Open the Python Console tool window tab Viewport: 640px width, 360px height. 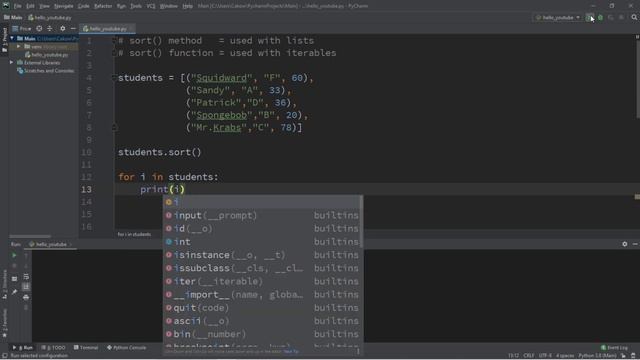click(127, 348)
